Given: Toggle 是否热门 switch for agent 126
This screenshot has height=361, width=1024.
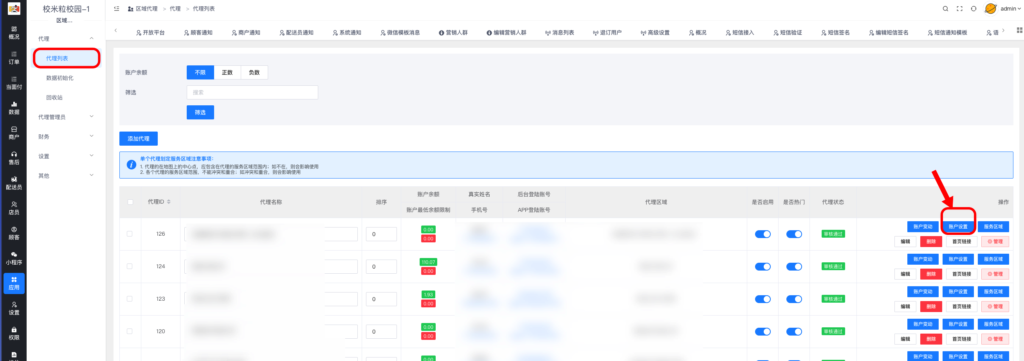Looking at the screenshot, I should tap(793, 234).
